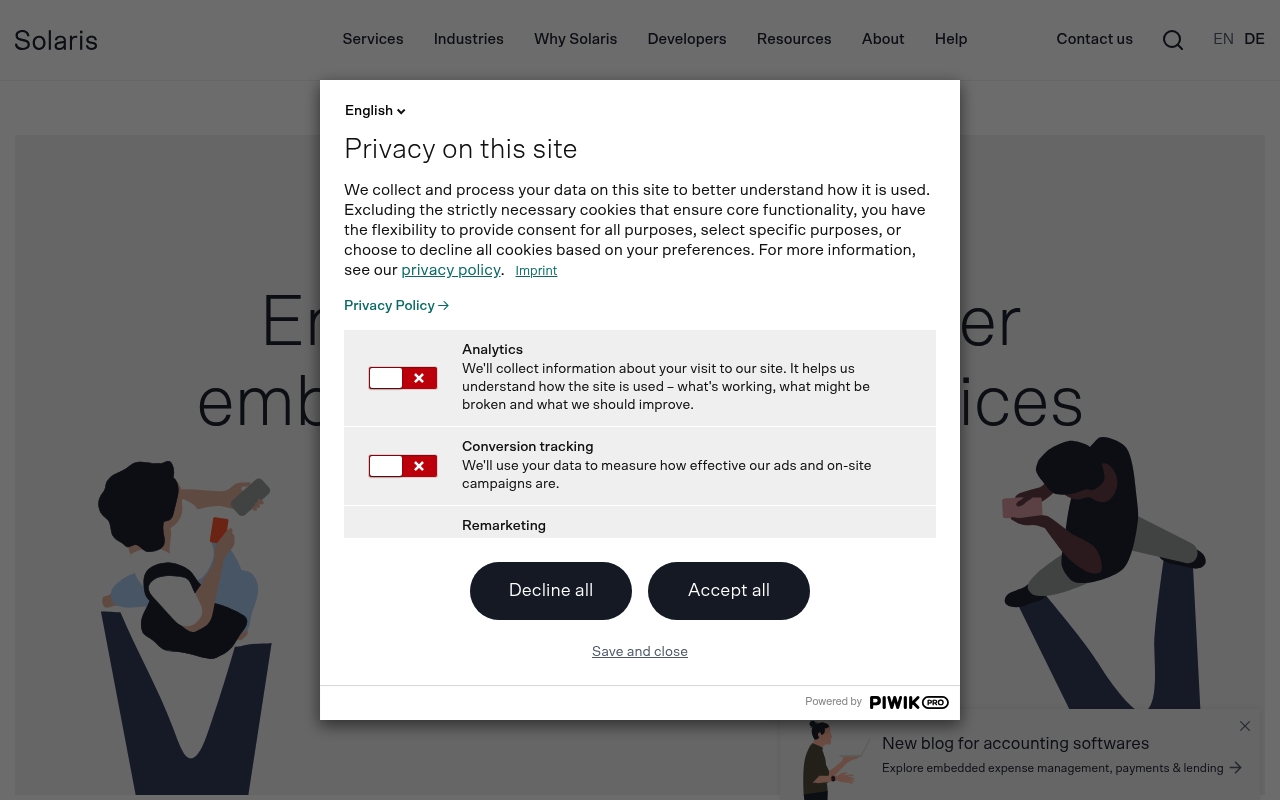Screen dimensions: 1280x800
Task: Click the search magnifier icon
Action: point(1173,40)
